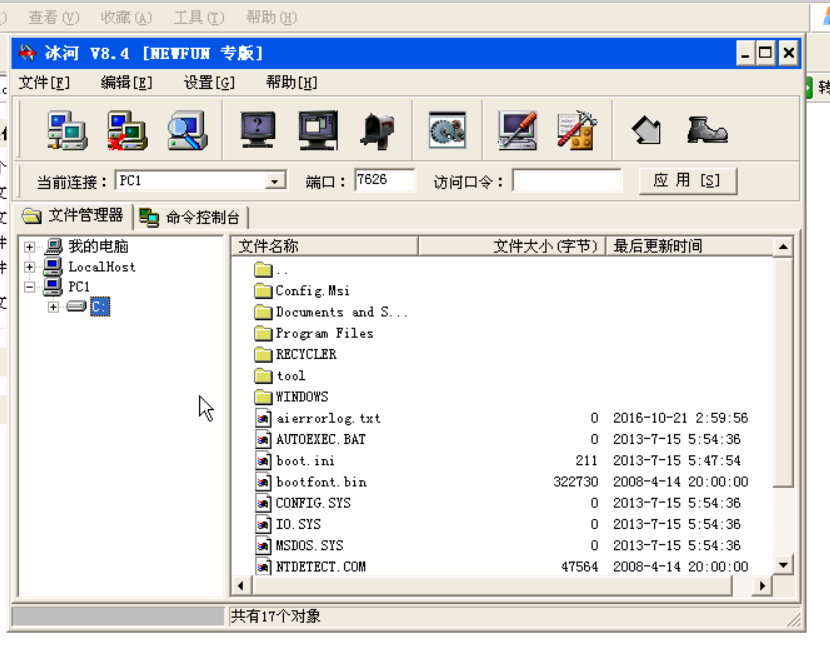830x668 pixels.
Task: Click the 322730 file size value
Action: point(575,482)
